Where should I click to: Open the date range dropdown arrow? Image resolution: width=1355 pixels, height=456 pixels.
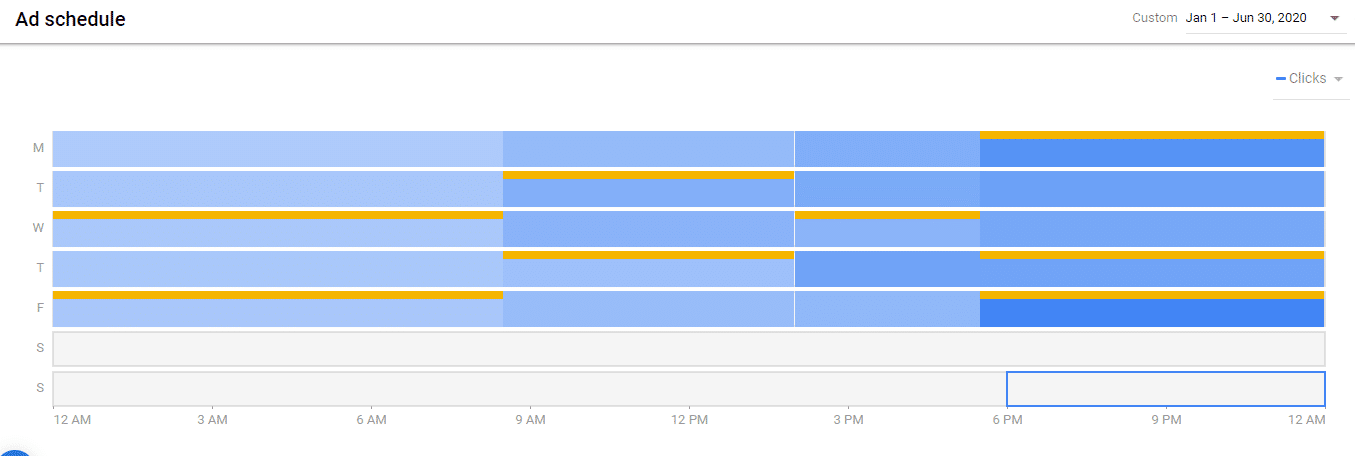1334,18
